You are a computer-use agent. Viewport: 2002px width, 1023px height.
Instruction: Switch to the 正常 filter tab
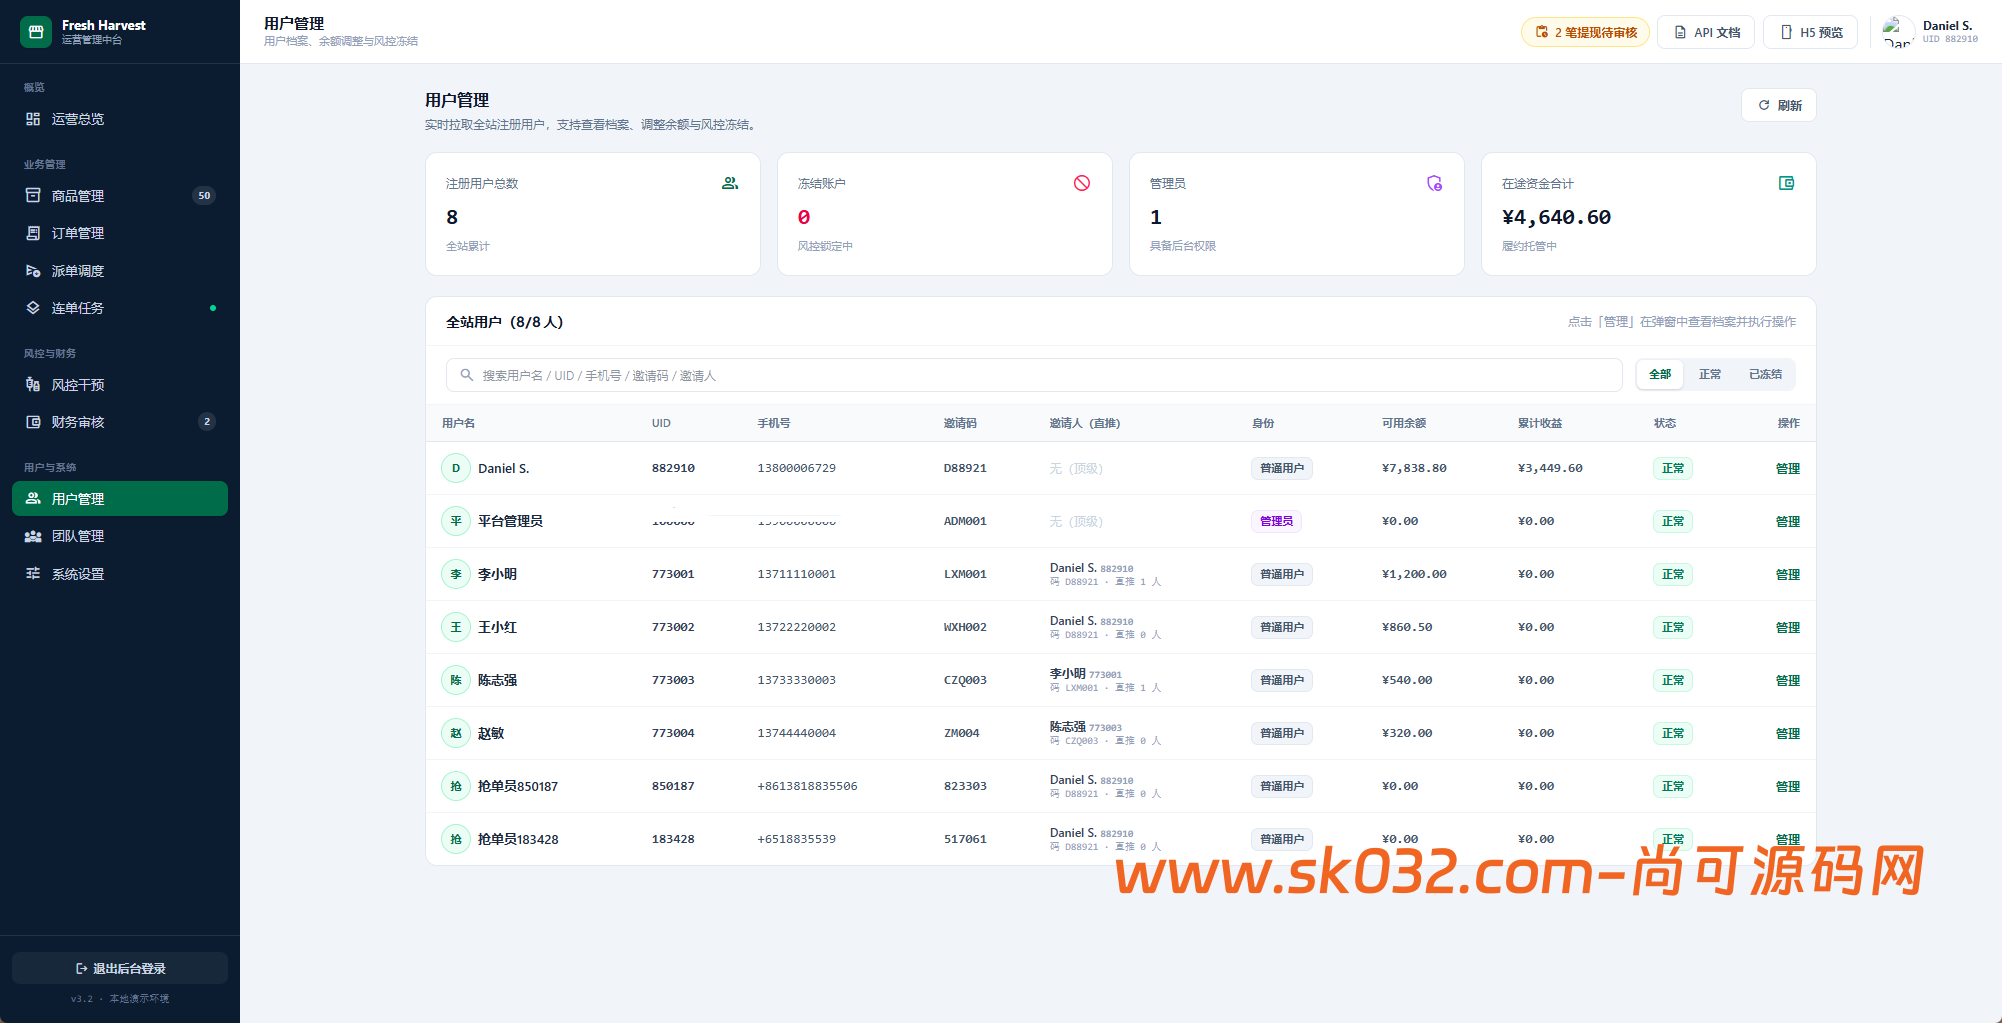(x=1710, y=374)
